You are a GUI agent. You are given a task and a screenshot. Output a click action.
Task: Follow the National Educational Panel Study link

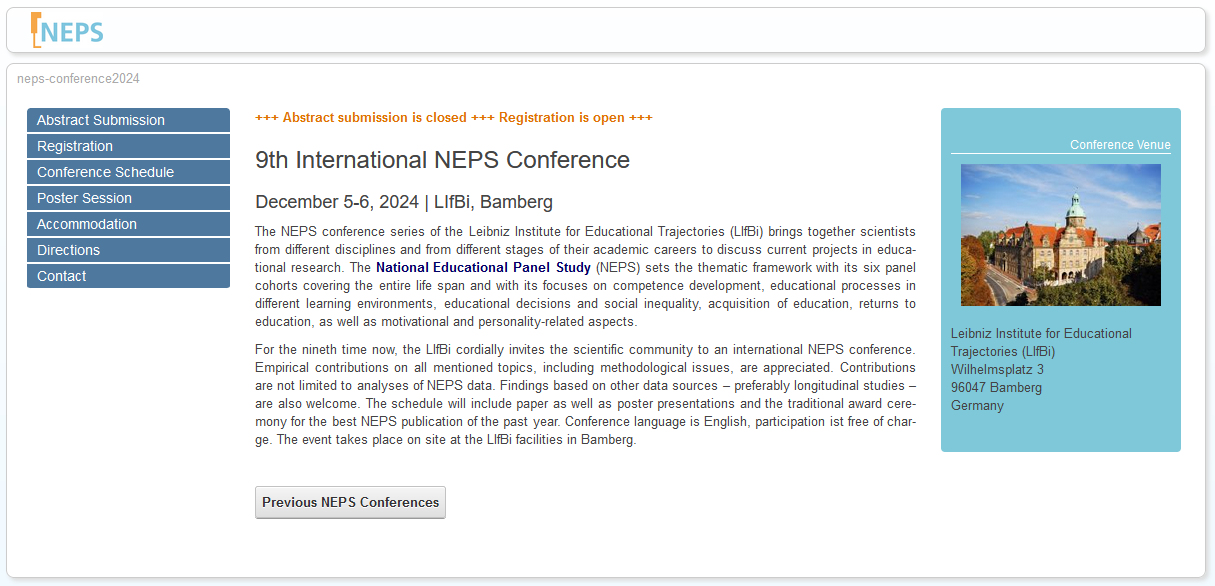484,268
